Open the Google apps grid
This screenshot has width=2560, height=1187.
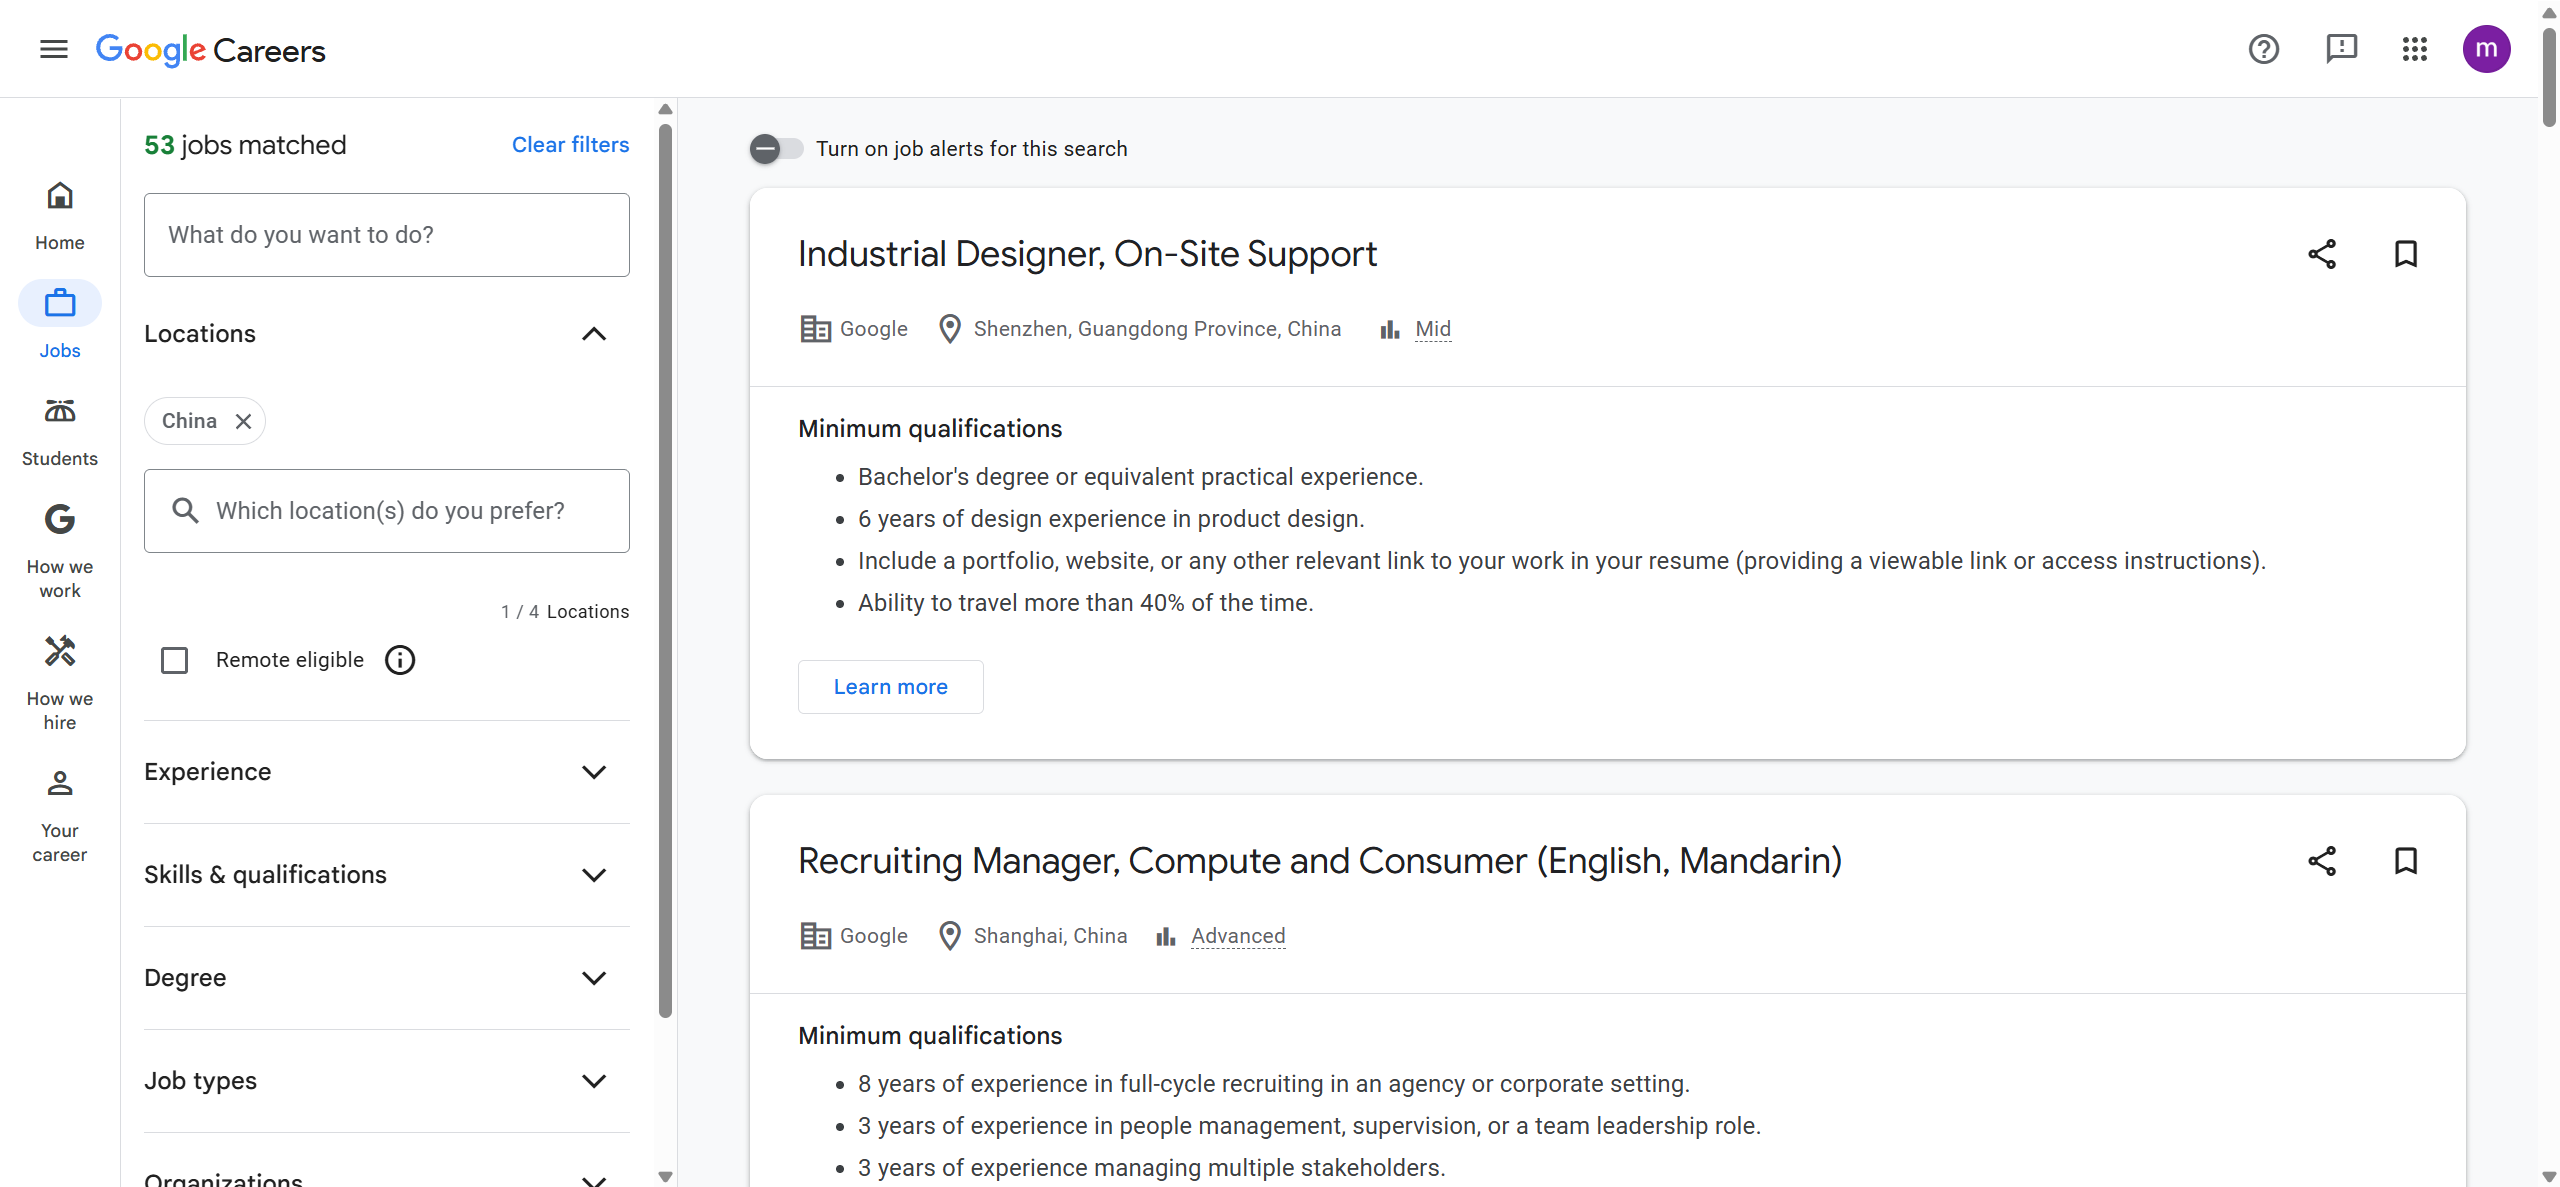pos(2414,49)
